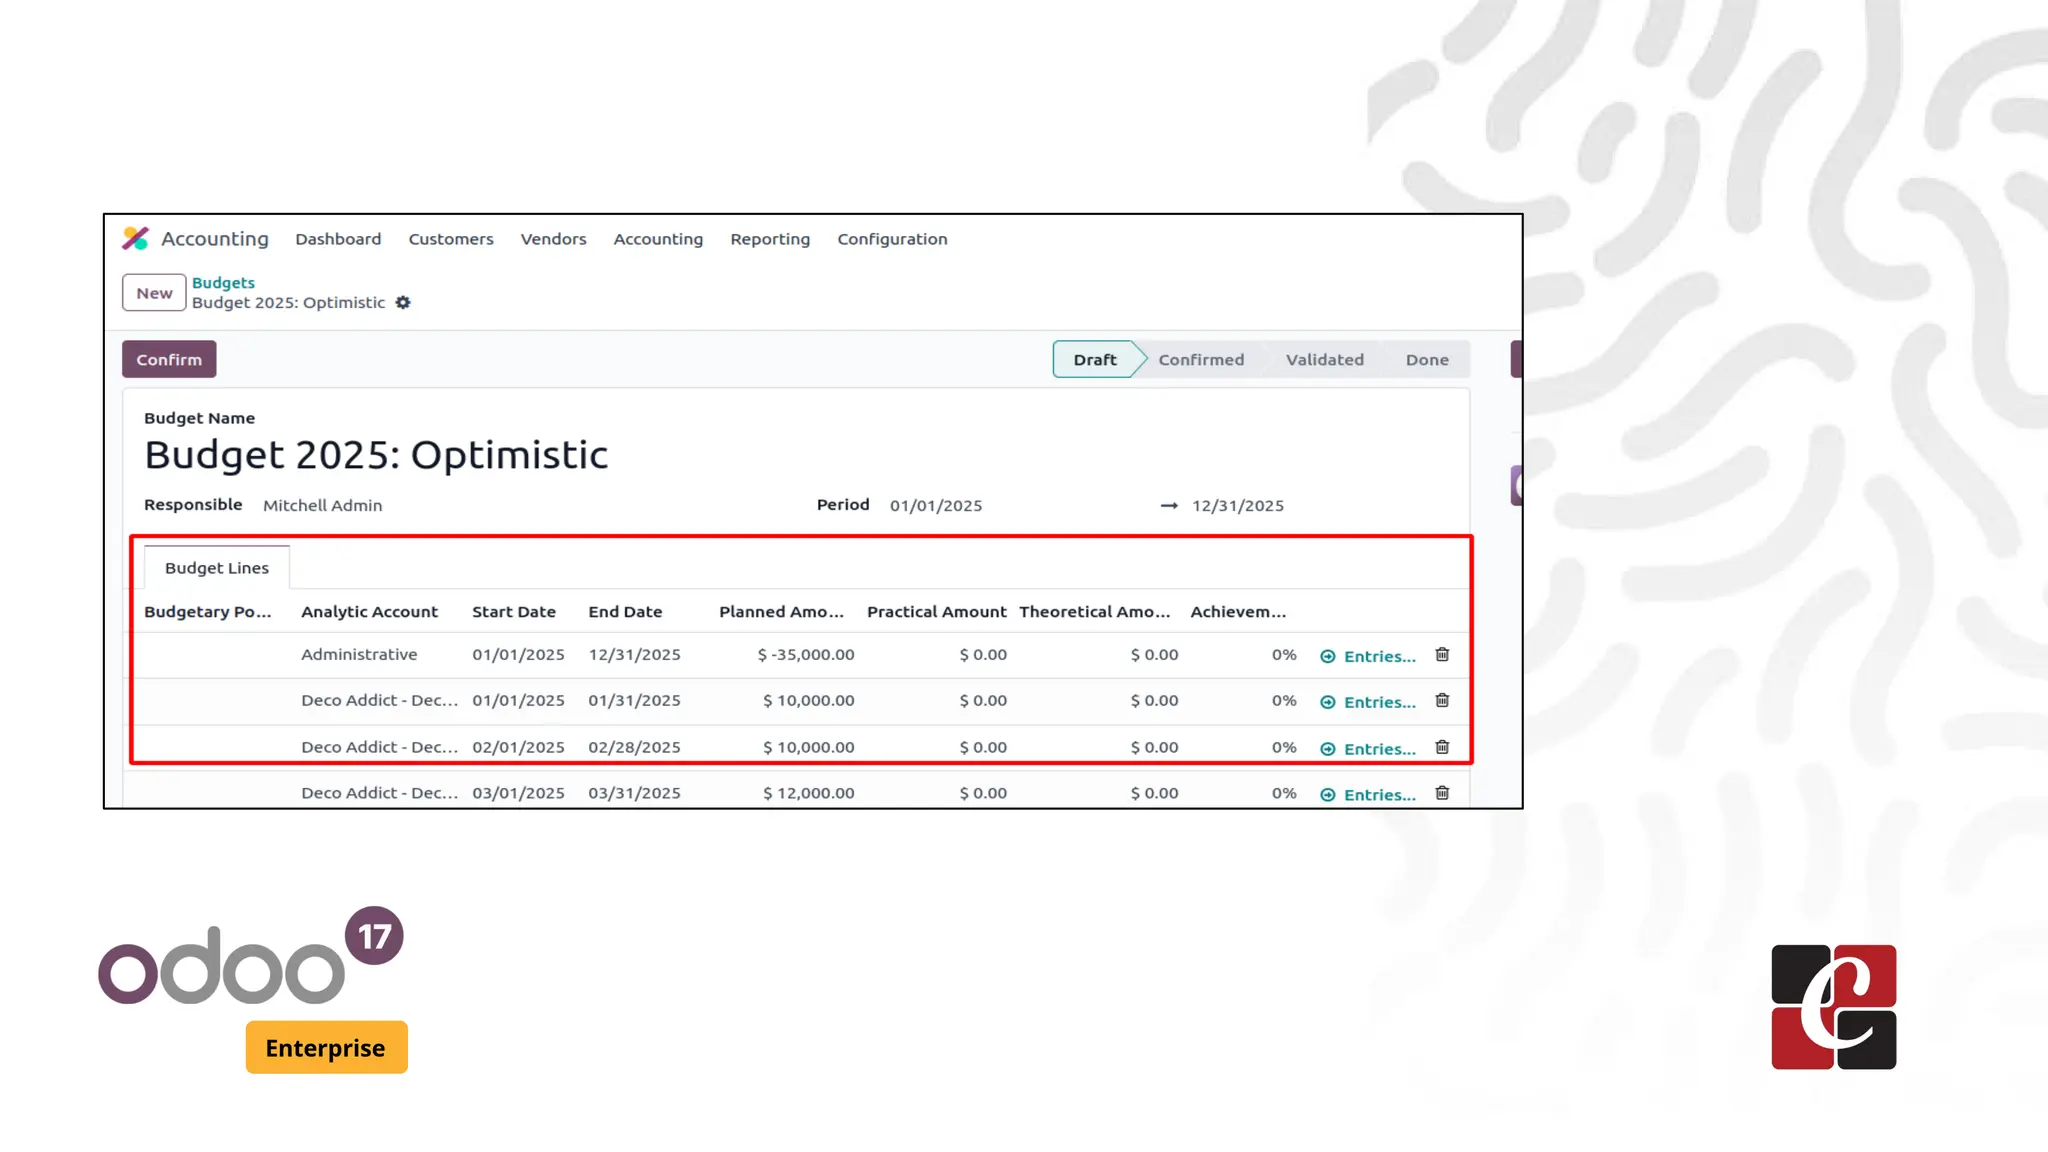The image size is (2048, 1152).
Task: Switch to the Budget Lines tab
Action: 216,568
